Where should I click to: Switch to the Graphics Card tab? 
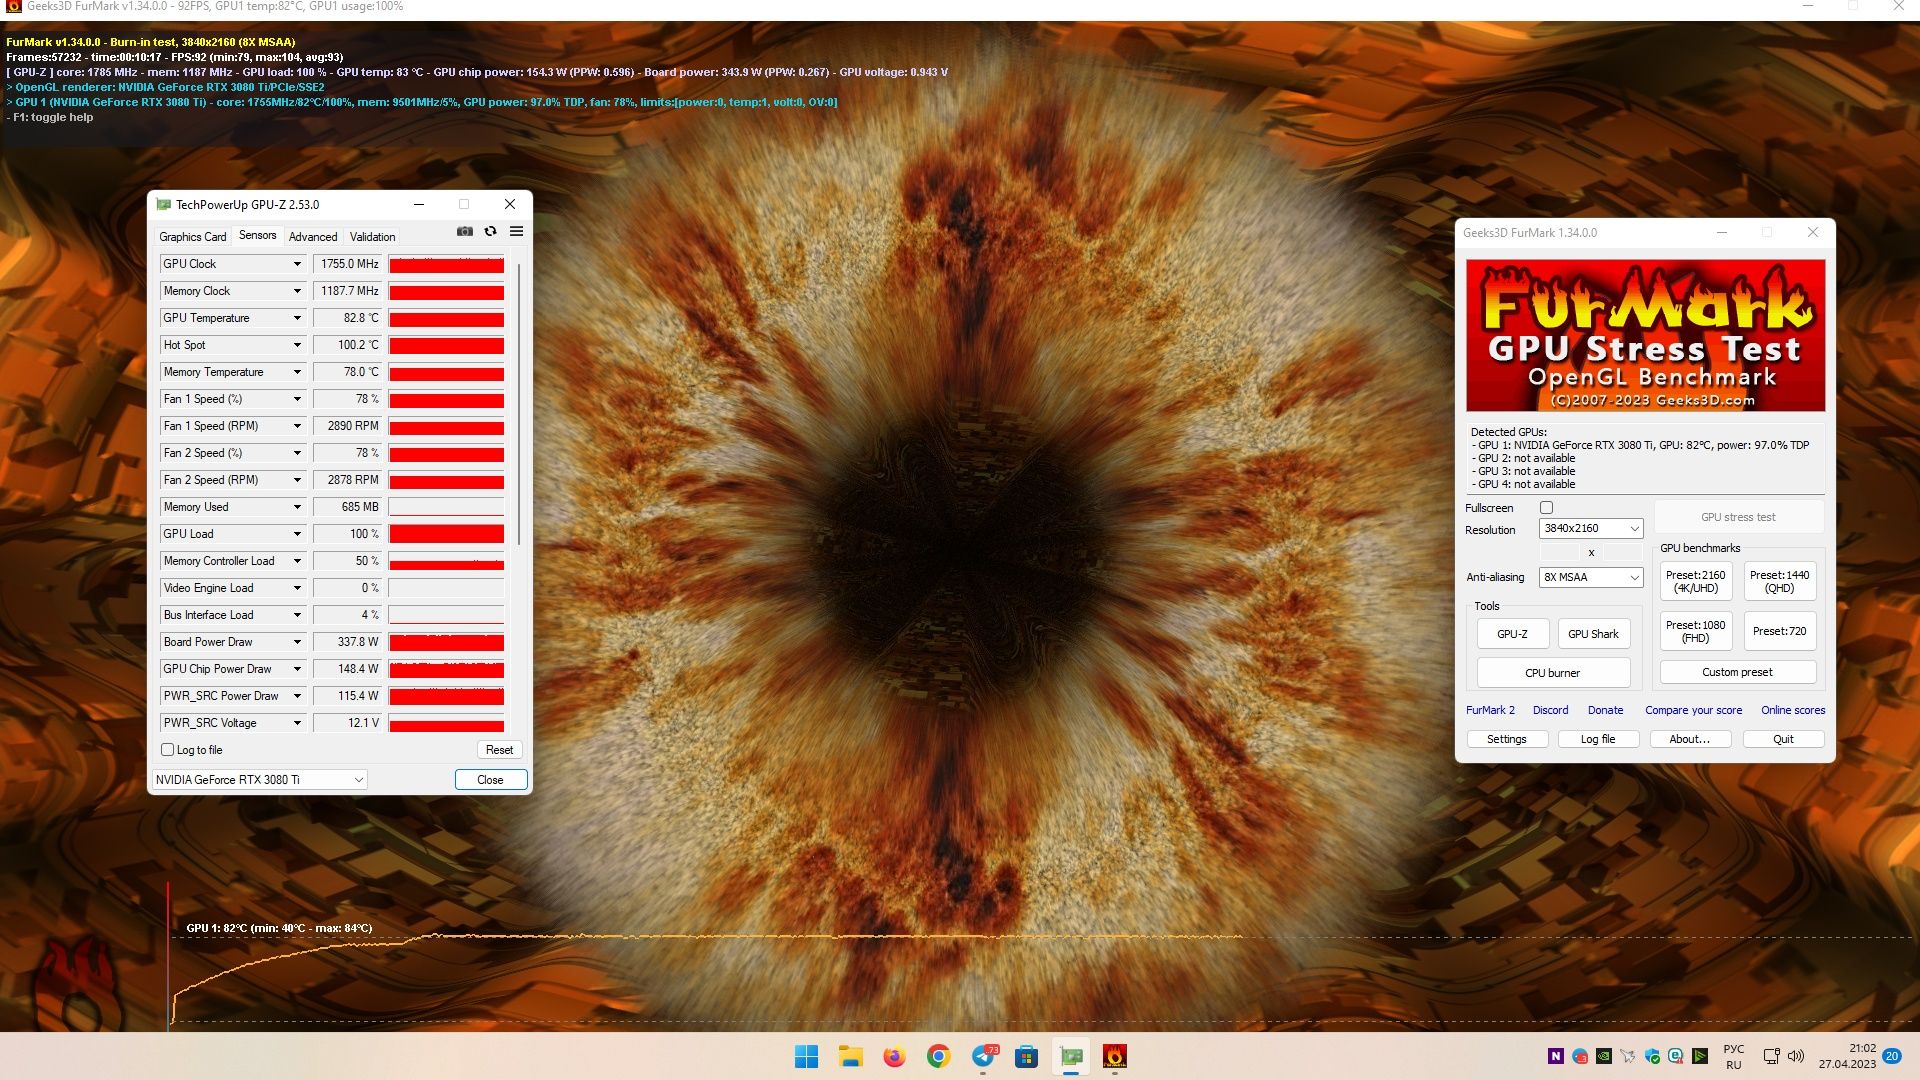click(x=193, y=237)
